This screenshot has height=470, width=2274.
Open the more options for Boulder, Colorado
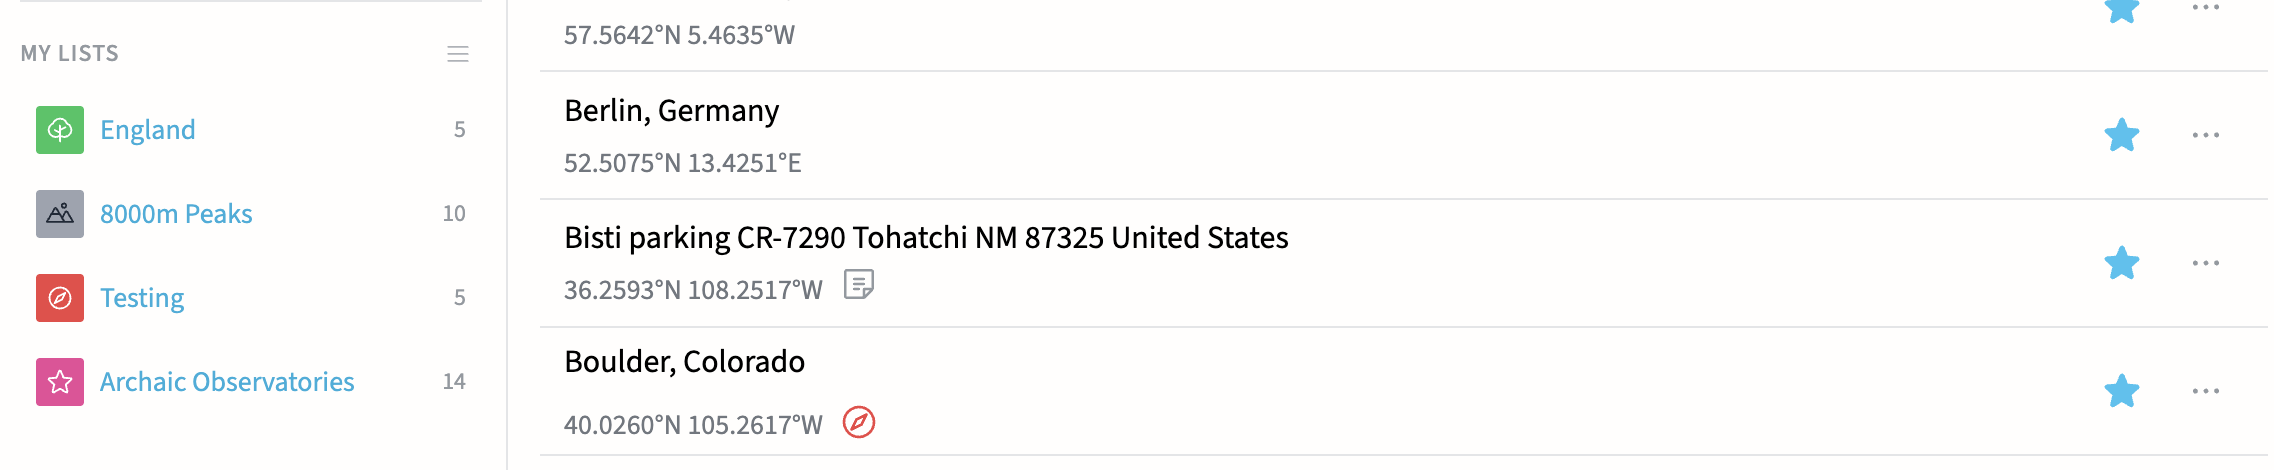2205,391
